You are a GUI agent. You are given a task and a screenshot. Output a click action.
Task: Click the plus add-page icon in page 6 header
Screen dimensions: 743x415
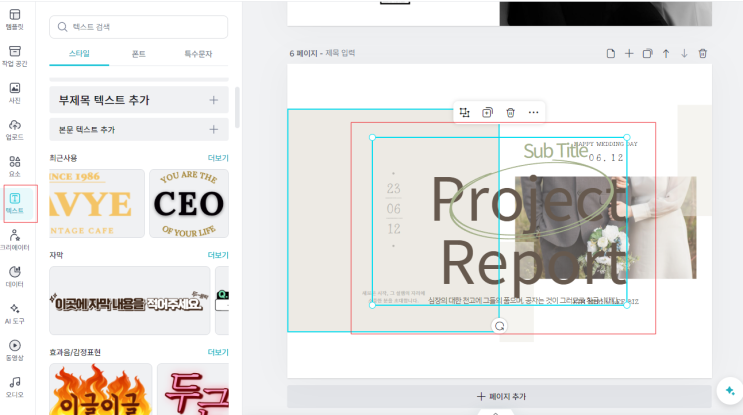coord(629,54)
